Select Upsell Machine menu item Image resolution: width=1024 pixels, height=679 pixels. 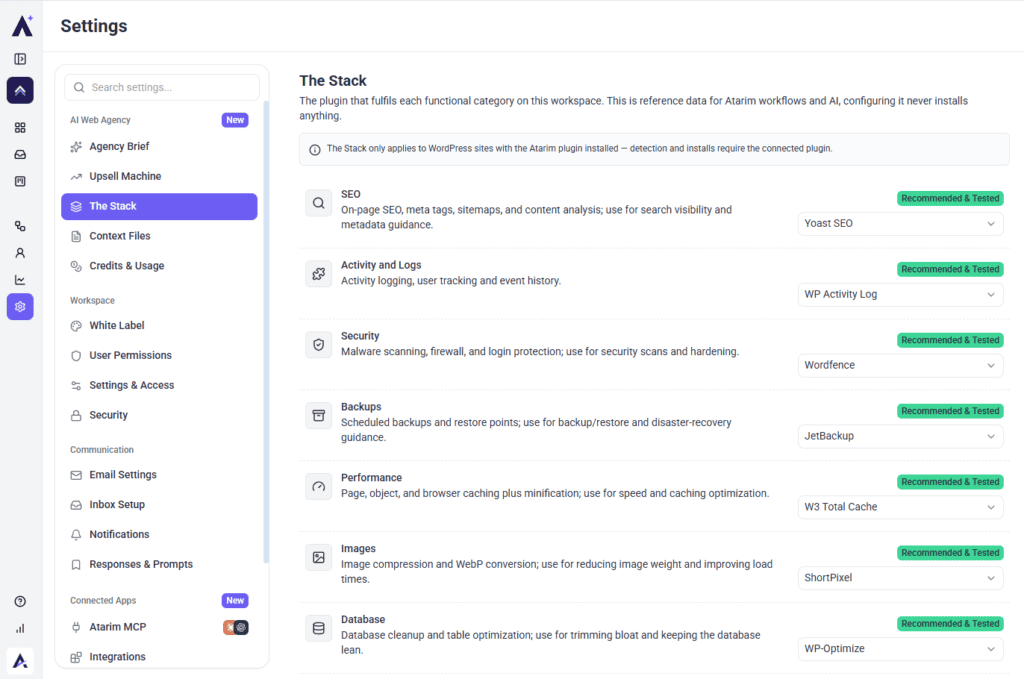(x=159, y=176)
